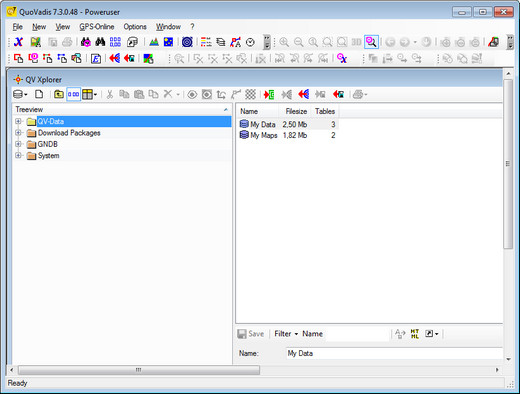
Task: Click the map icon next to Xplorer icon
Action: pyautogui.click(x=35, y=42)
